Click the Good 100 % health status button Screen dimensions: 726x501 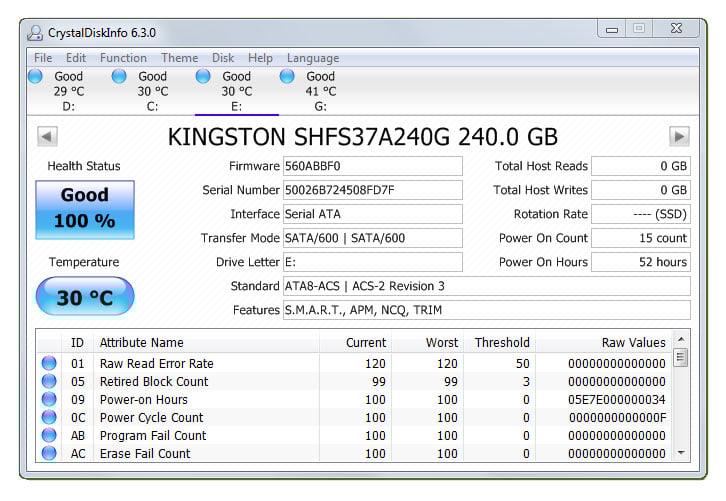(x=85, y=210)
